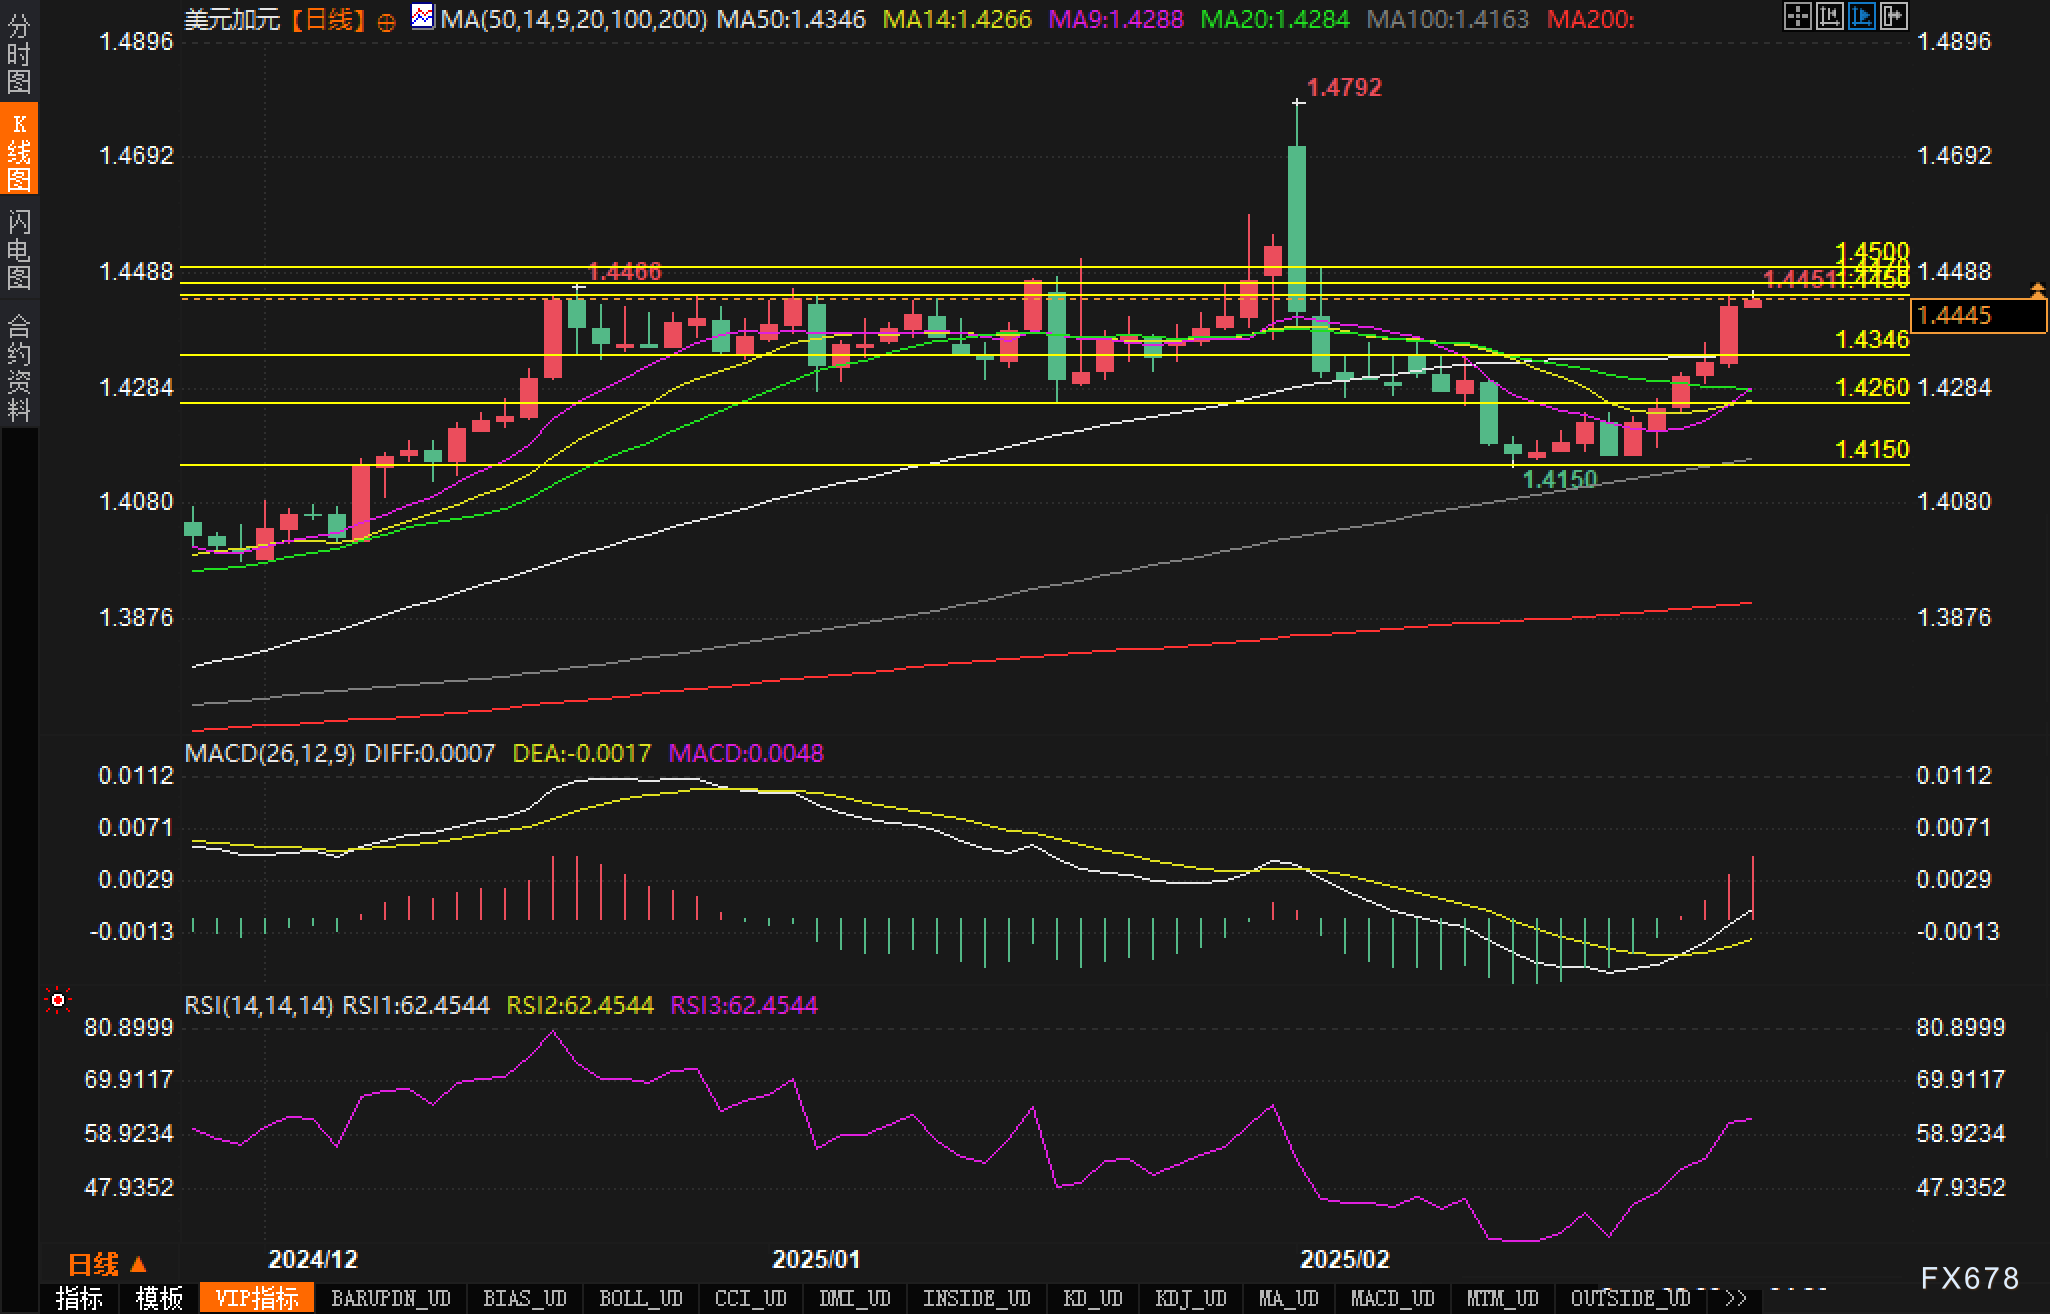
Task: Expand more indicators with >> arrow
Action: tap(1736, 1298)
